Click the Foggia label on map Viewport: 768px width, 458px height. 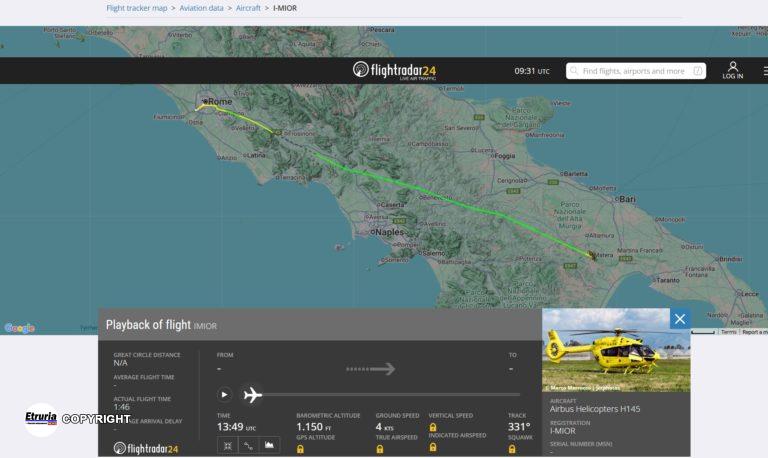pos(504,156)
